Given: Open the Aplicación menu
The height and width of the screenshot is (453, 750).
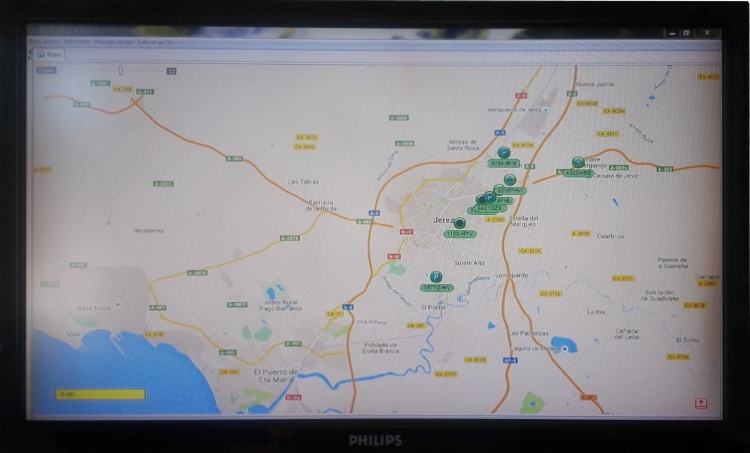Looking at the screenshot, I should (x=45, y=42).
